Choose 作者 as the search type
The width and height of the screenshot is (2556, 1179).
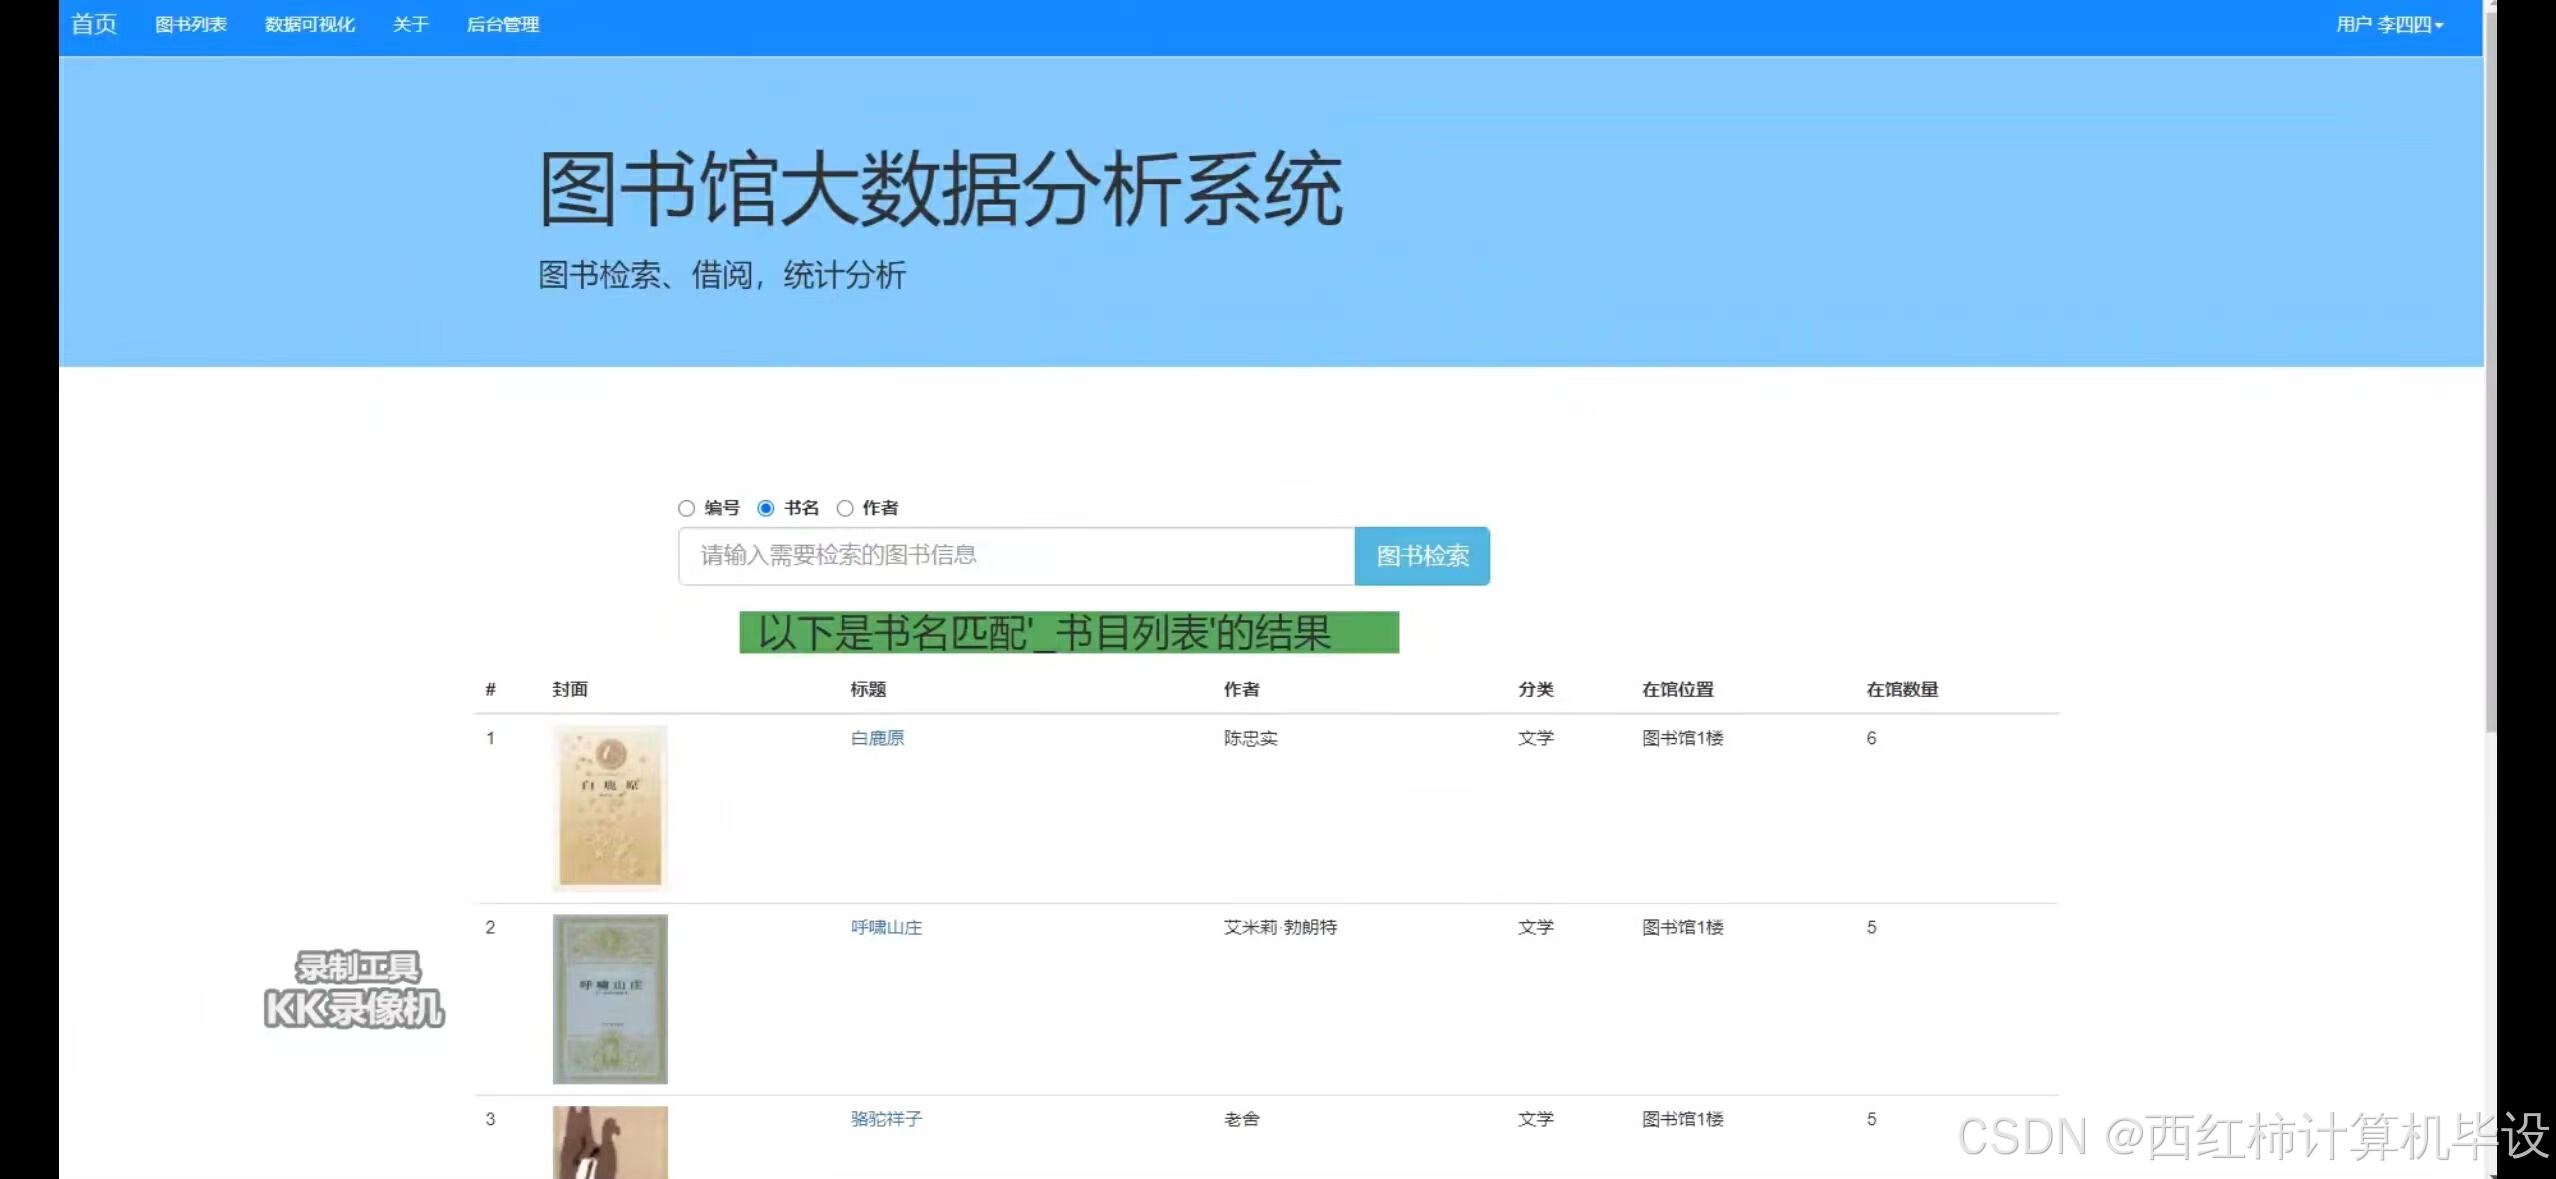pyautogui.click(x=844, y=508)
